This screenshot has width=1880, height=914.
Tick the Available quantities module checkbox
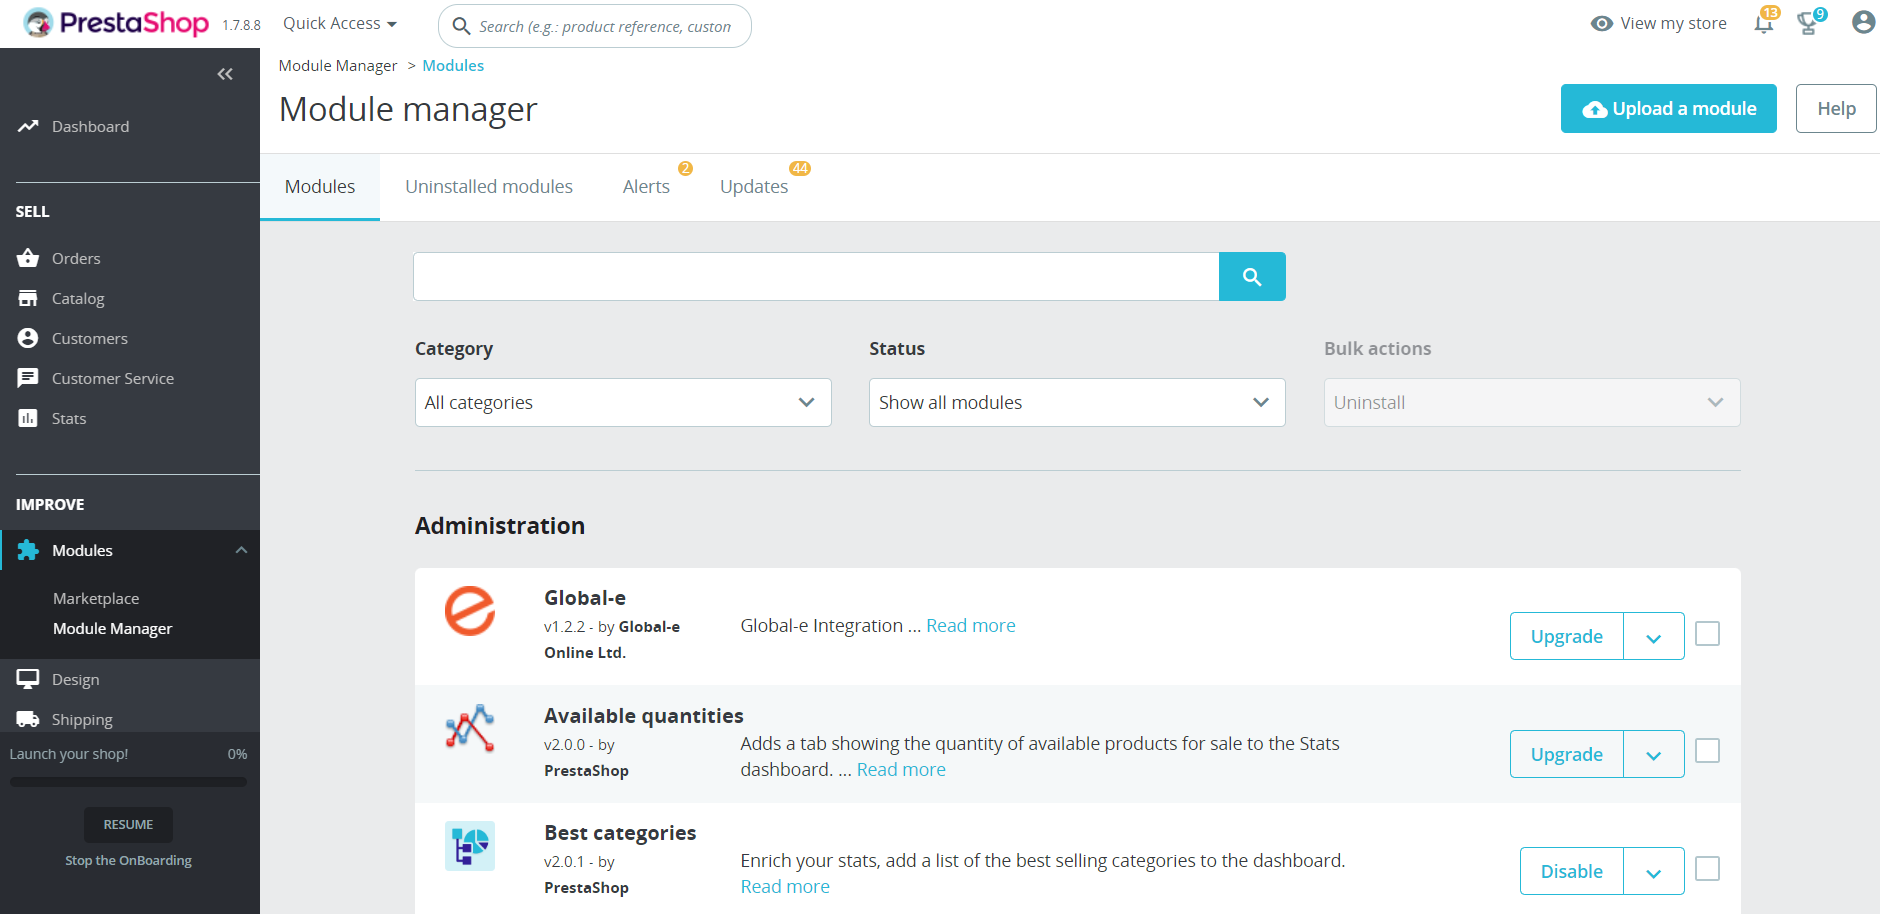coord(1708,751)
